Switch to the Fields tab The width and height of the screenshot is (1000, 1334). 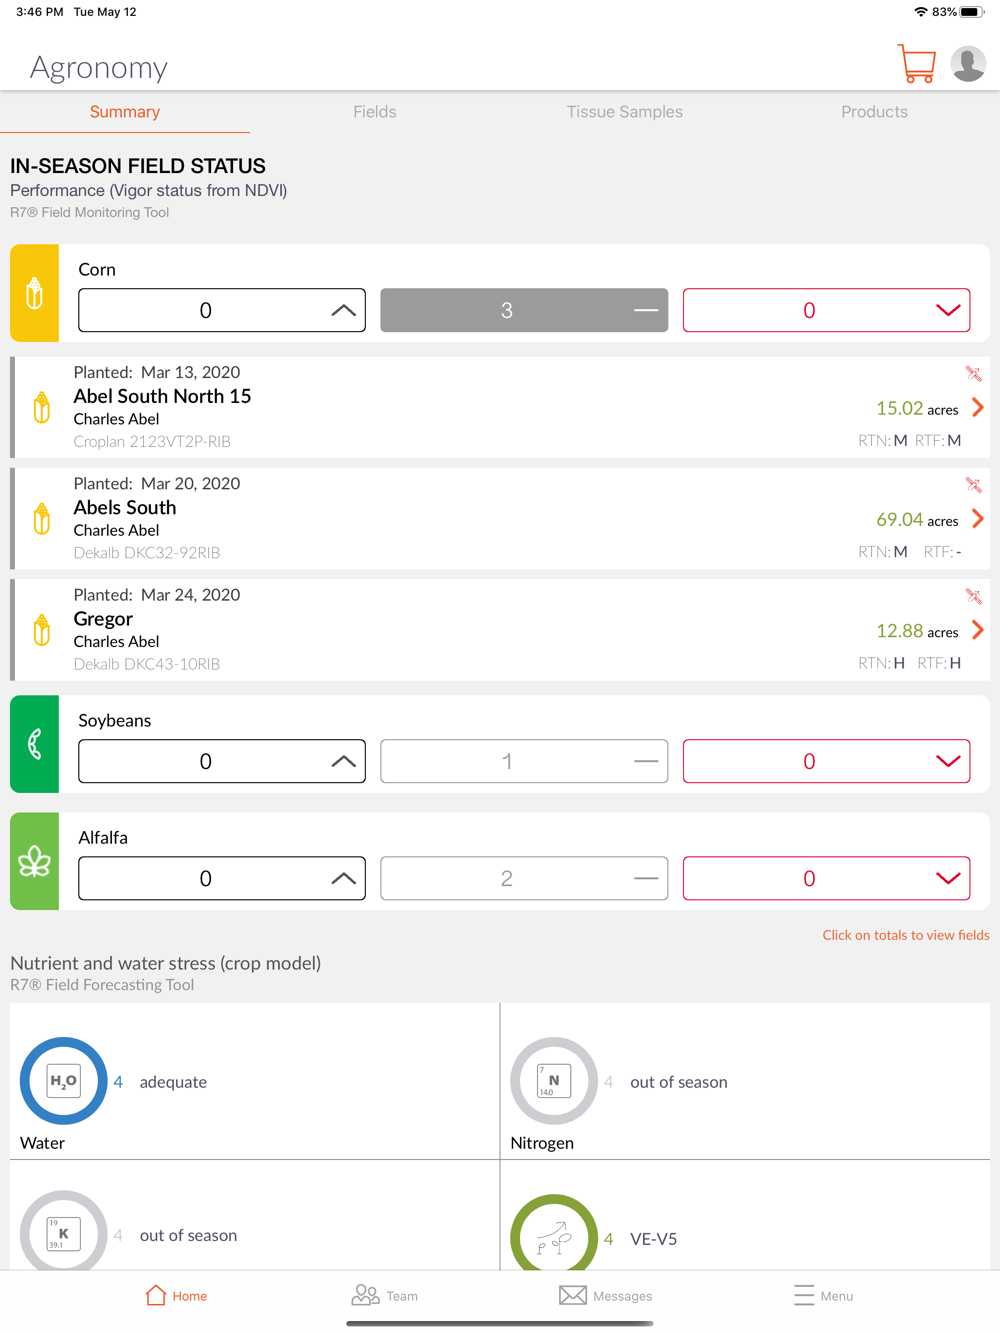(x=375, y=112)
